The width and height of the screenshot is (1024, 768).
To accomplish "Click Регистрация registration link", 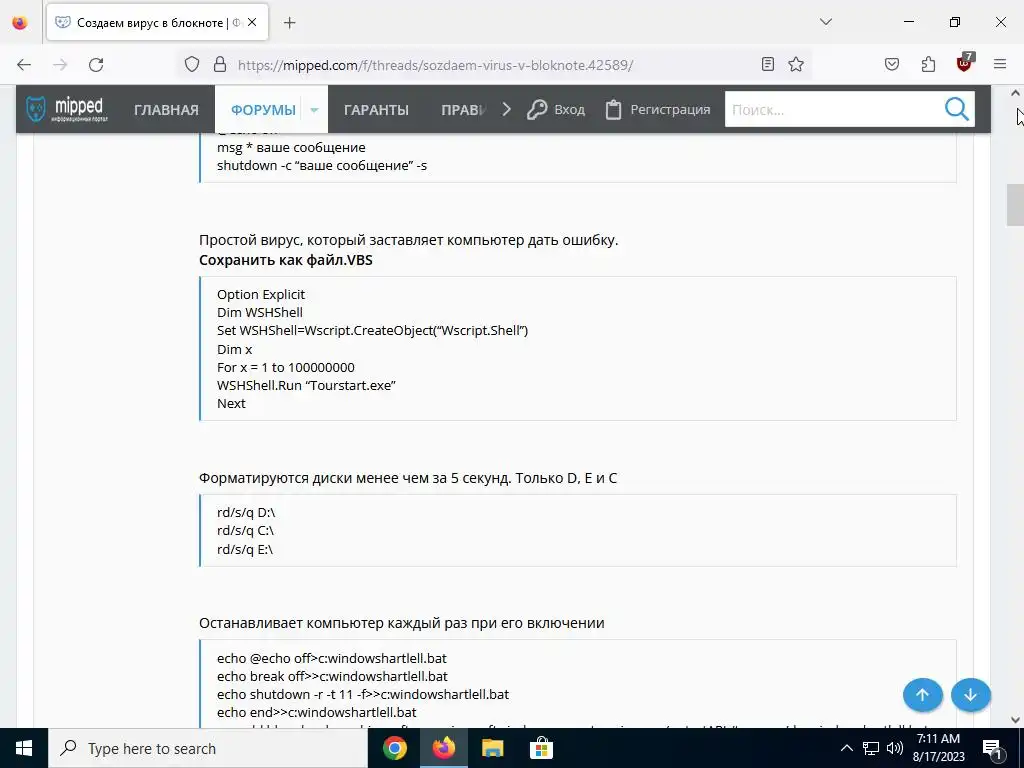I will pyautogui.click(x=658, y=110).
